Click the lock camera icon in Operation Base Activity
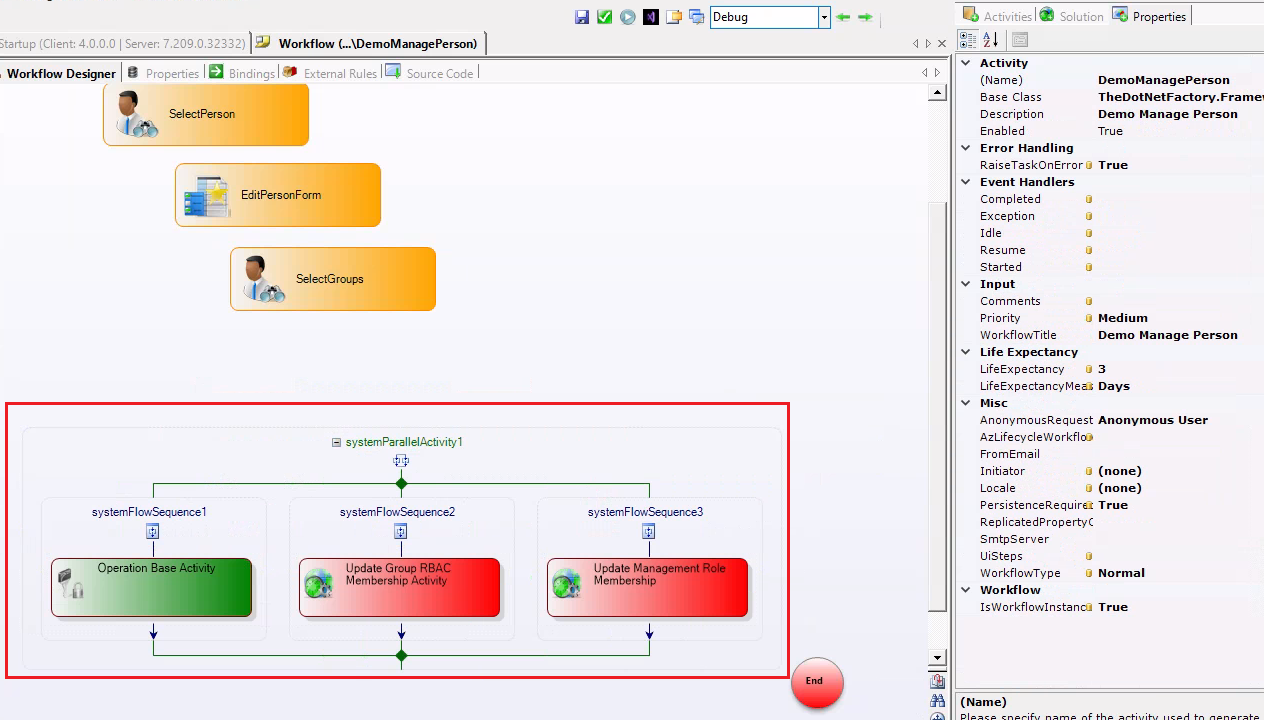The width and height of the screenshot is (1265, 720). point(70,583)
